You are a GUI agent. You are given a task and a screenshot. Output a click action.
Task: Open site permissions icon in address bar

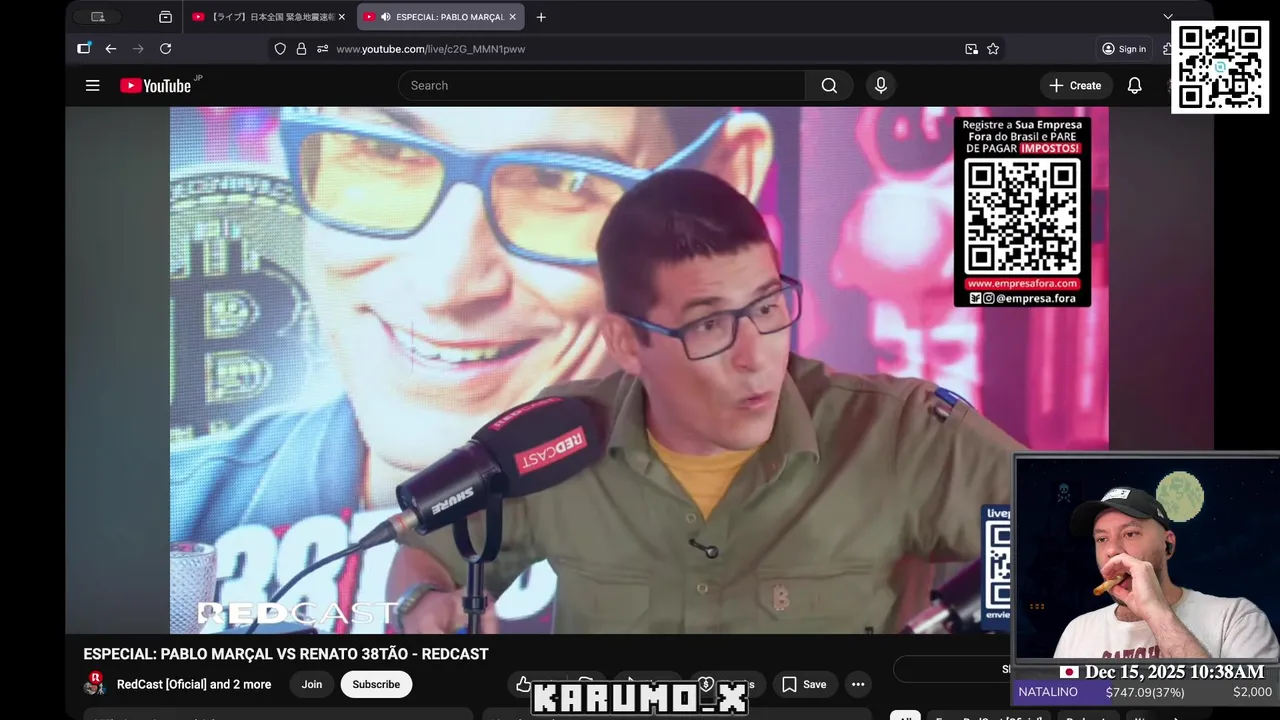pyautogui.click(x=322, y=48)
